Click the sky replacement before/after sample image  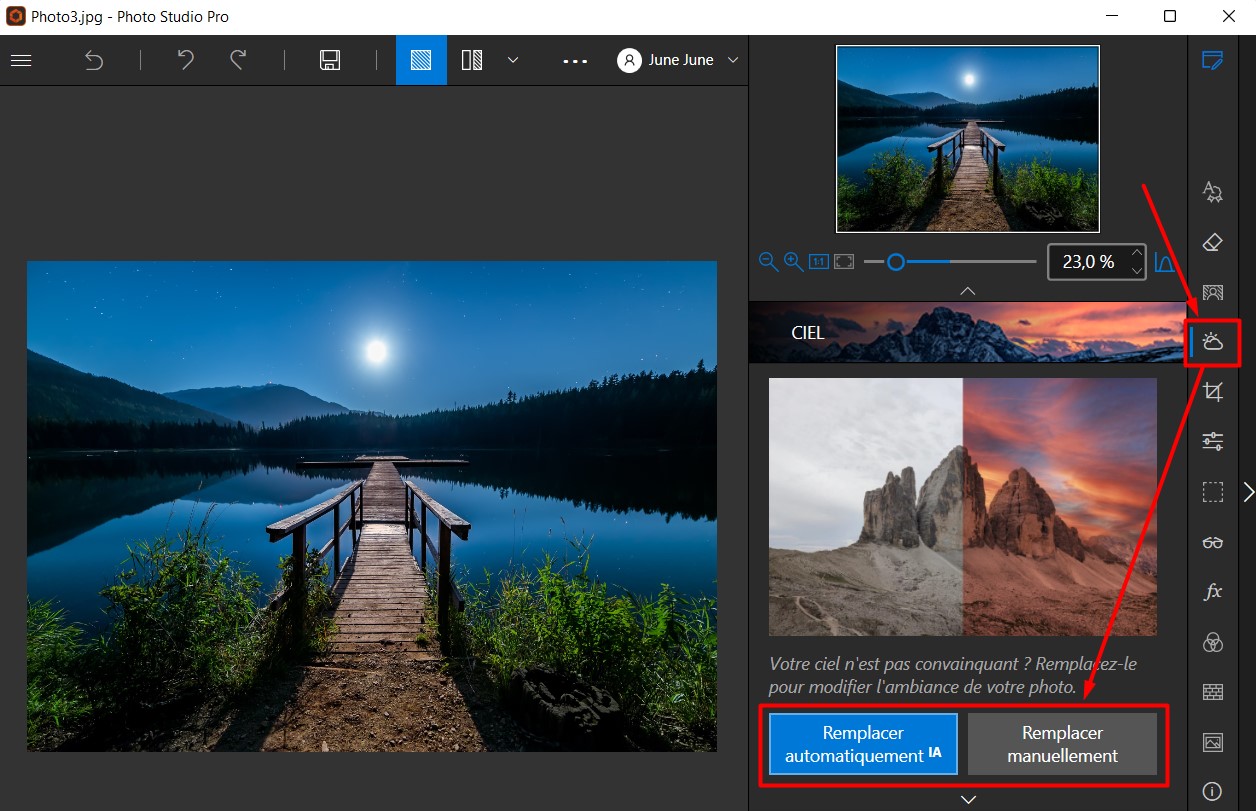coord(962,506)
